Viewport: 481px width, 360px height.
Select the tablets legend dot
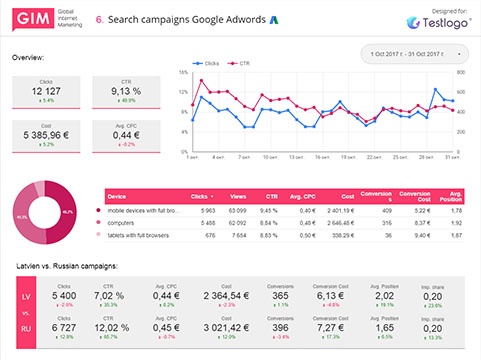98,234
